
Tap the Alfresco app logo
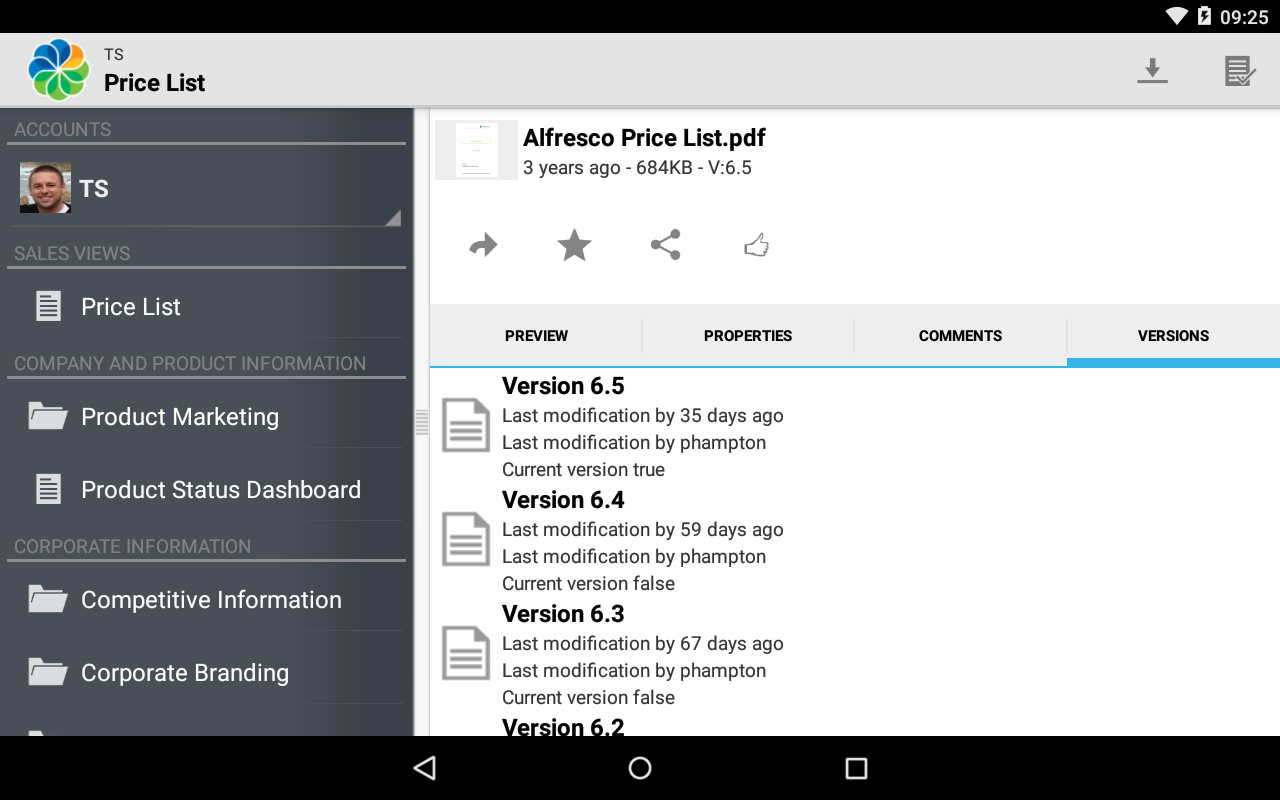[x=59, y=70]
